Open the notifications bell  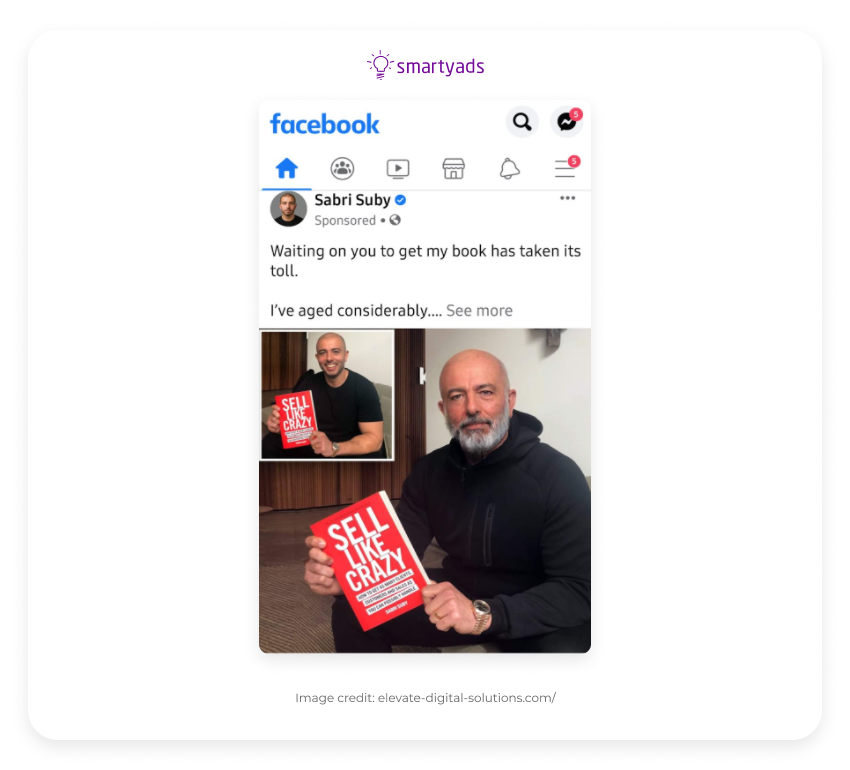[509, 169]
